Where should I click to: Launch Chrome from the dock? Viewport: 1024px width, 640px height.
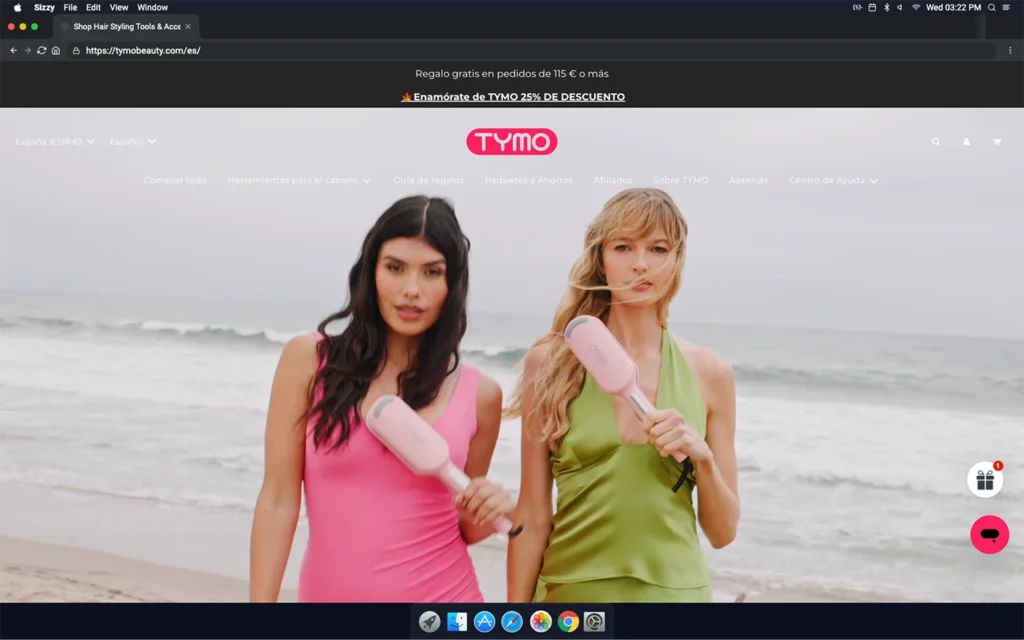click(568, 622)
